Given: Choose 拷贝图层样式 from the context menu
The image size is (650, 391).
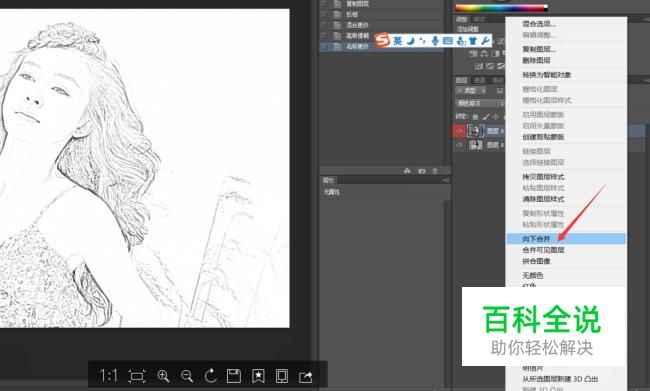Looking at the screenshot, I should point(543,177).
